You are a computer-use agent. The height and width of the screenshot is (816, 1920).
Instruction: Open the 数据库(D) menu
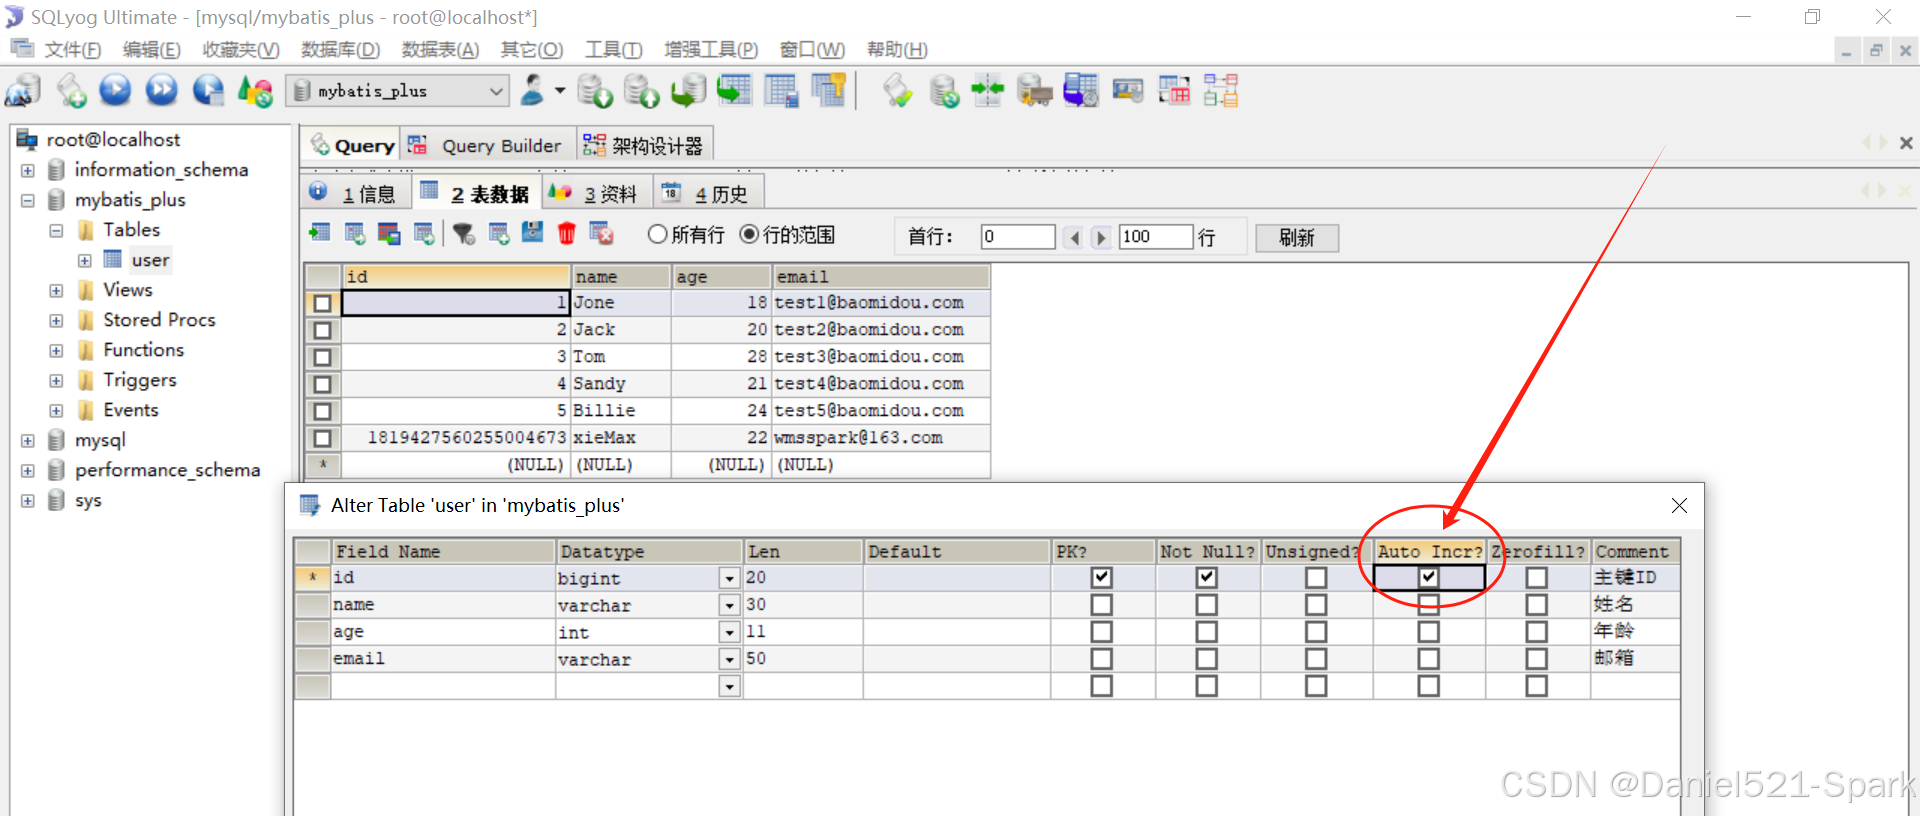tap(340, 50)
